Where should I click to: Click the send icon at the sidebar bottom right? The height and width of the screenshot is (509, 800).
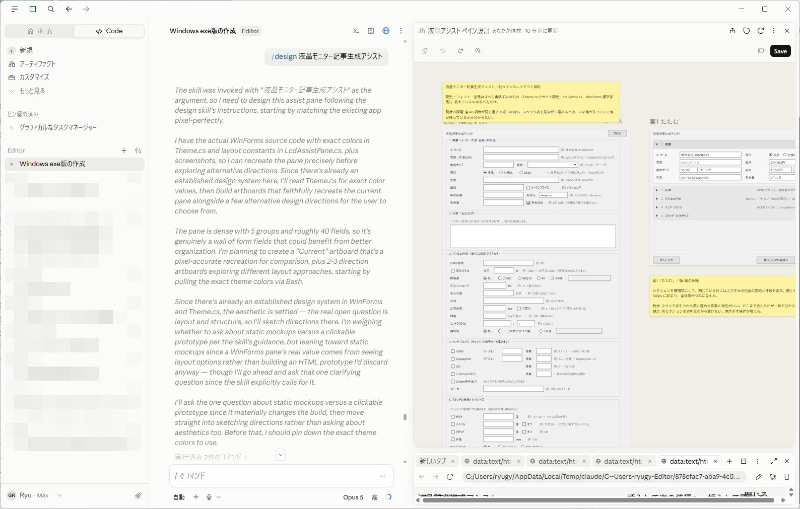coord(138,495)
